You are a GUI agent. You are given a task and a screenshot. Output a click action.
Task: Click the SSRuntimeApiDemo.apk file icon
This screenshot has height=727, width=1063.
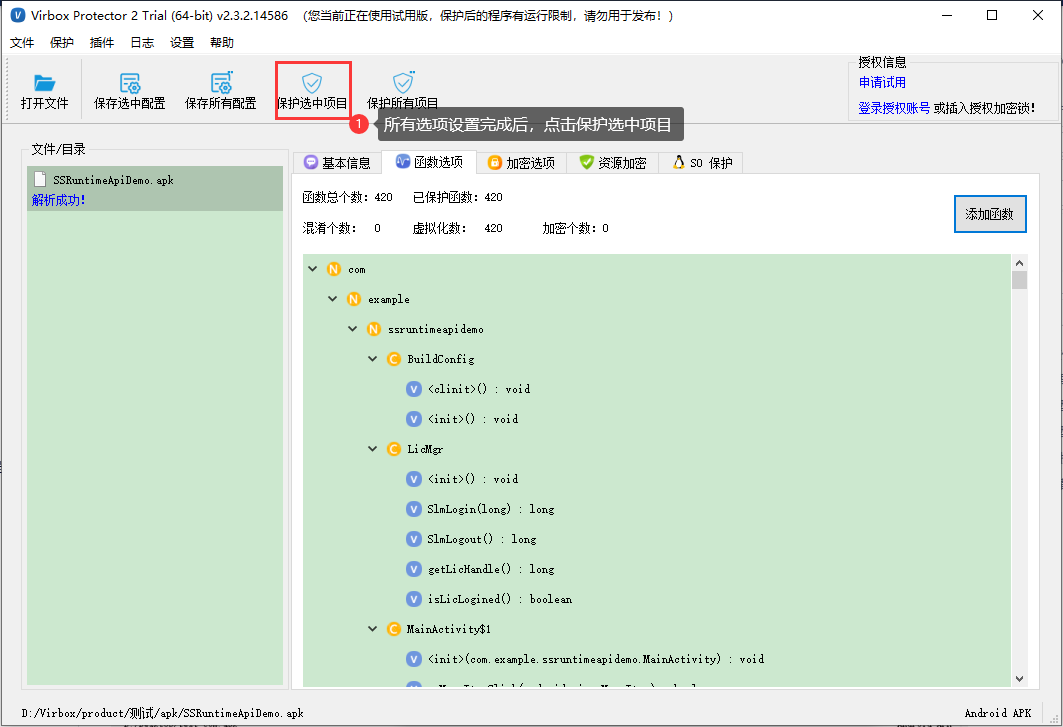(x=41, y=180)
